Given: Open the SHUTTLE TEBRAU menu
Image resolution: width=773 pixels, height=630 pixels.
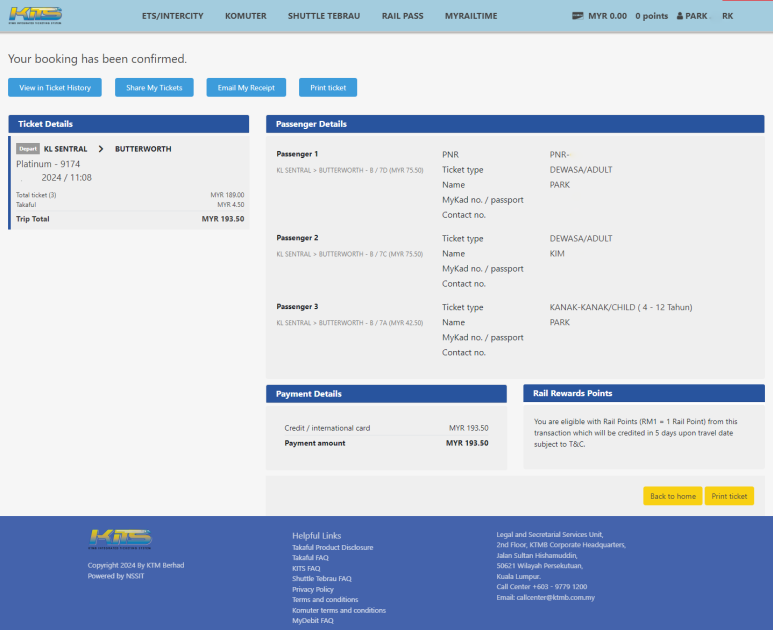Looking at the screenshot, I should [x=324, y=16].
